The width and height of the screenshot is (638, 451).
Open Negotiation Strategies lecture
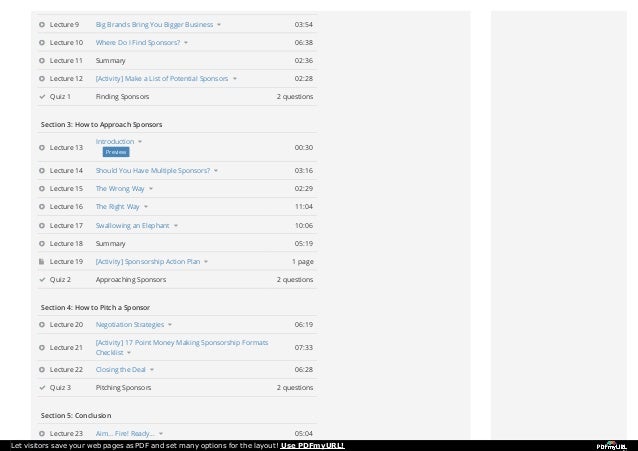(130, 325)
